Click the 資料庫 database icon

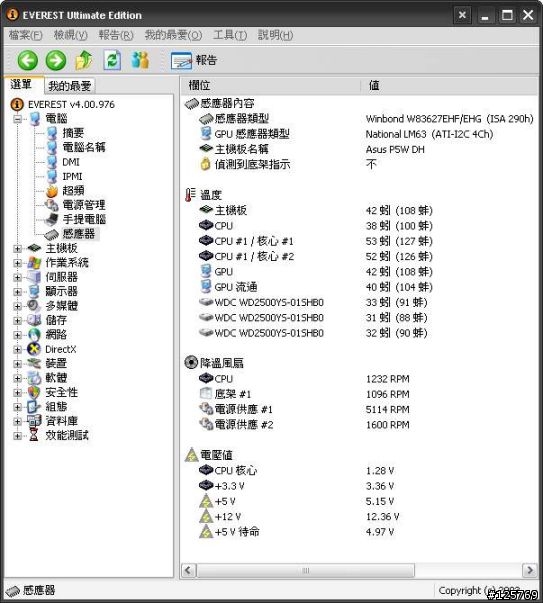point(34,421)
